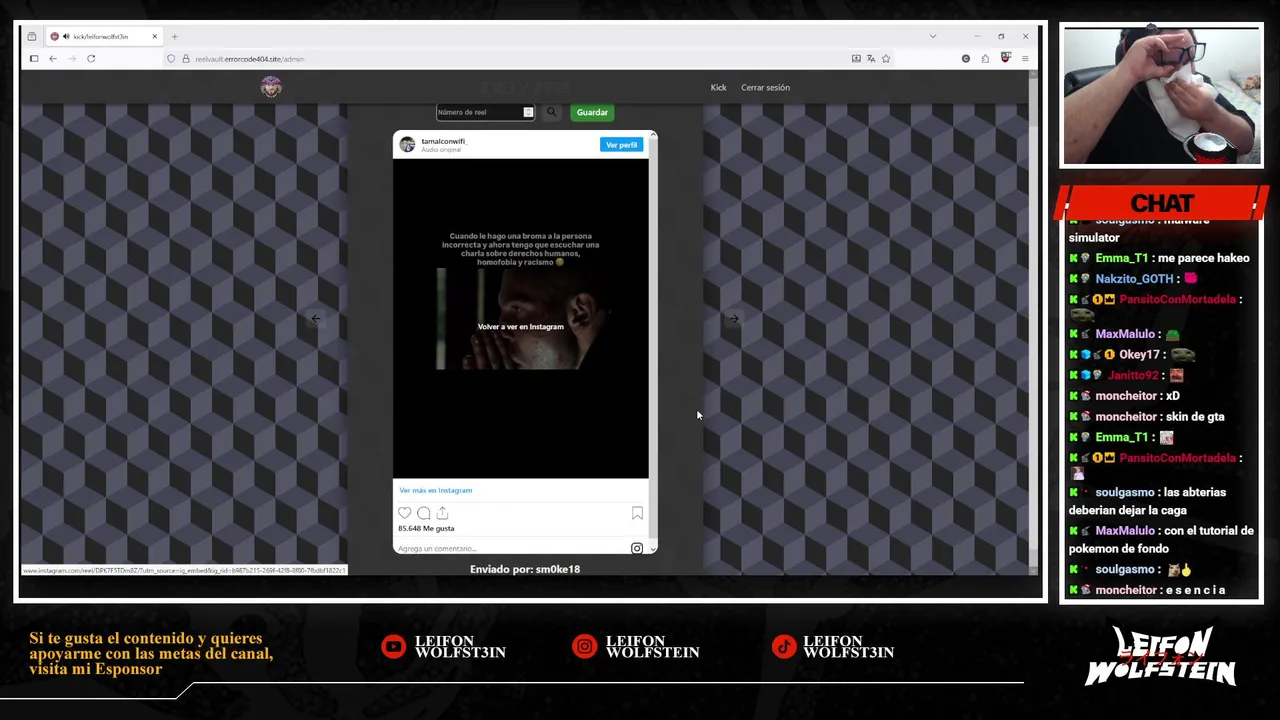Open the browser hamburger menu
The height and width of the screenshot is (720, 1280).
point(1025,59)
